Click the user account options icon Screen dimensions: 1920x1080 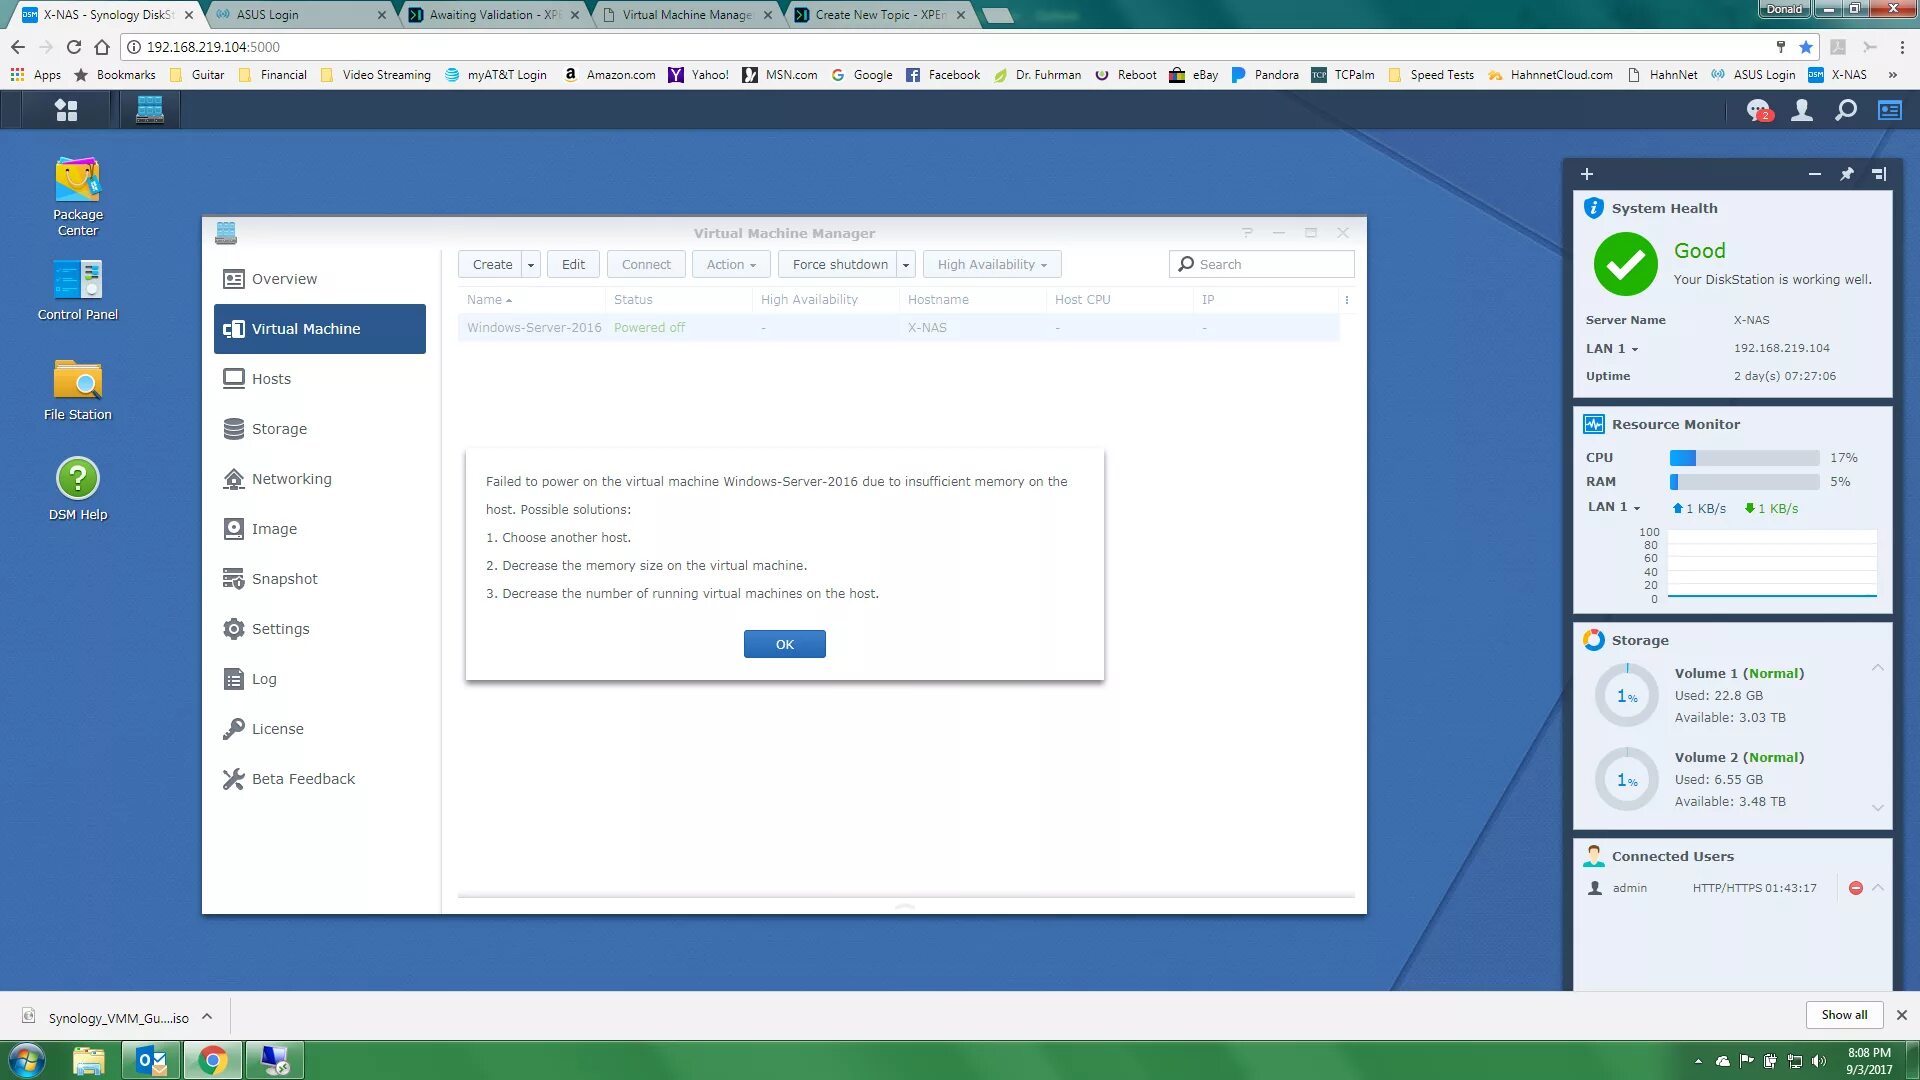tap(1801, 110)
